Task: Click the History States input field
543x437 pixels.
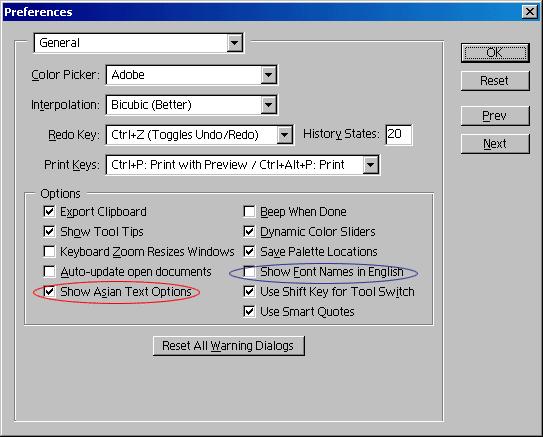Action: pyautogui.click(x=399, y=134)
